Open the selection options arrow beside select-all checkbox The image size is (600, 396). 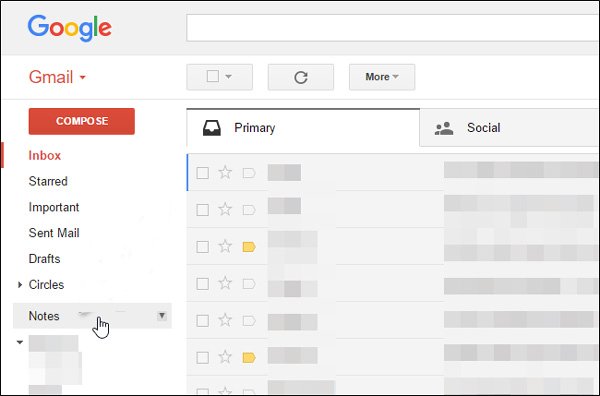(228, 77)
